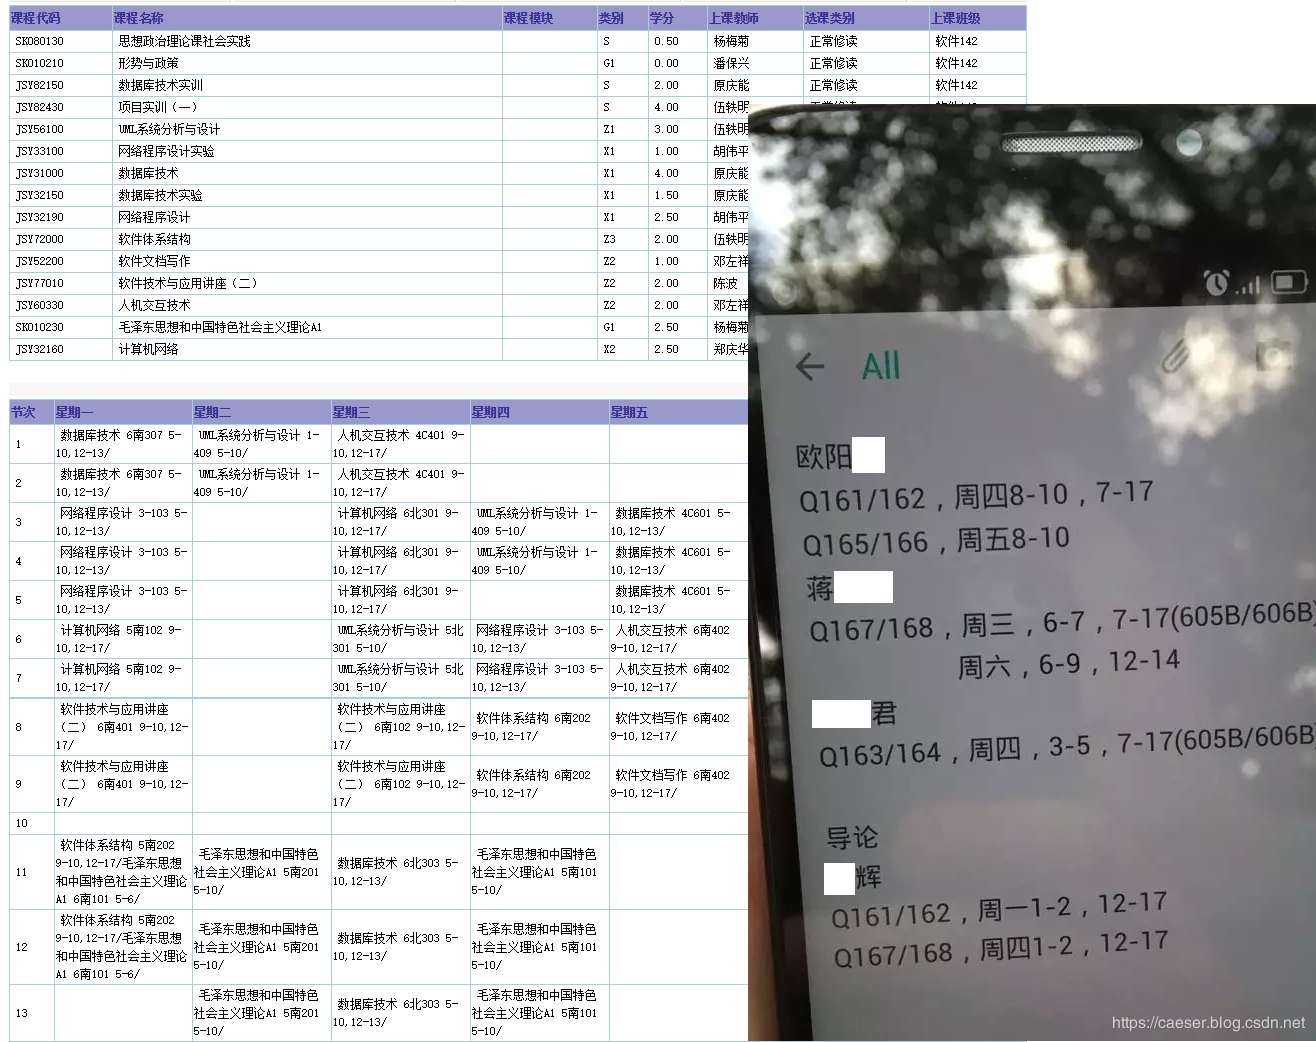Select 网络程序设计实验 in the course list
Viewport: 1316px width, 1042px height.
click(x=167, y=151)
